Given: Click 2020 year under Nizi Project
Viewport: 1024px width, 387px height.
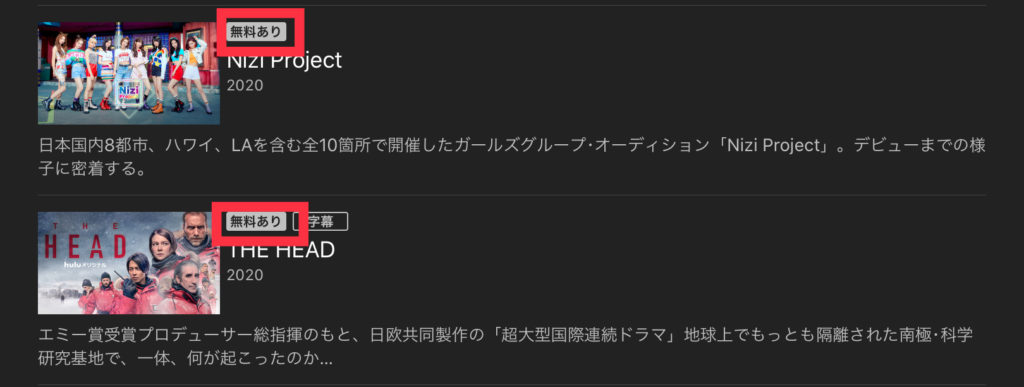Looking at the screenshot, I should pos(245,85).
